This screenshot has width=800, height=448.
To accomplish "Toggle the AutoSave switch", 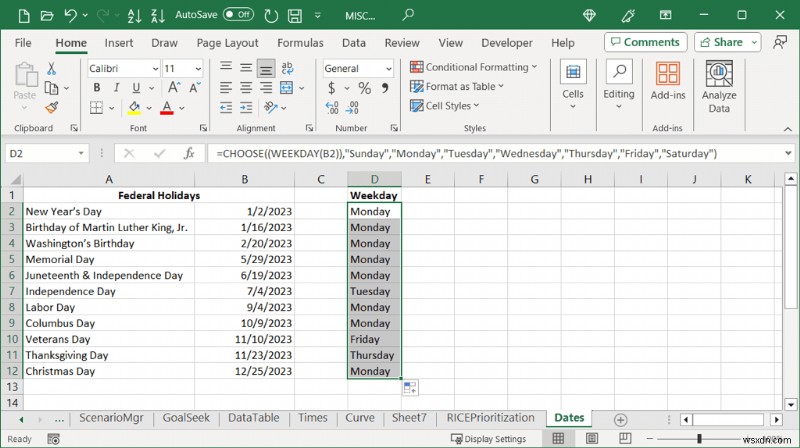I will pos(238,15).
